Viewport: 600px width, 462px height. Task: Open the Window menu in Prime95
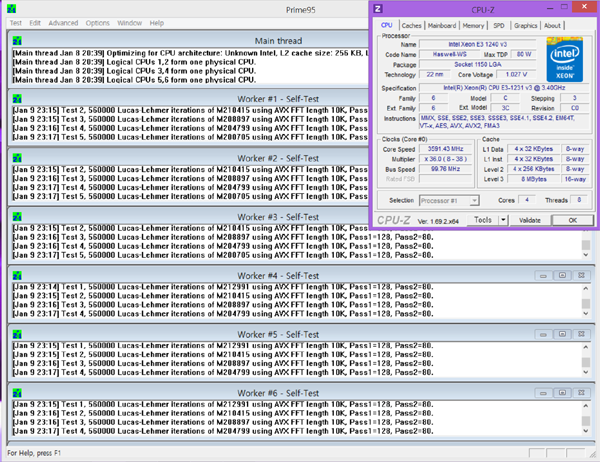(129, 23)
